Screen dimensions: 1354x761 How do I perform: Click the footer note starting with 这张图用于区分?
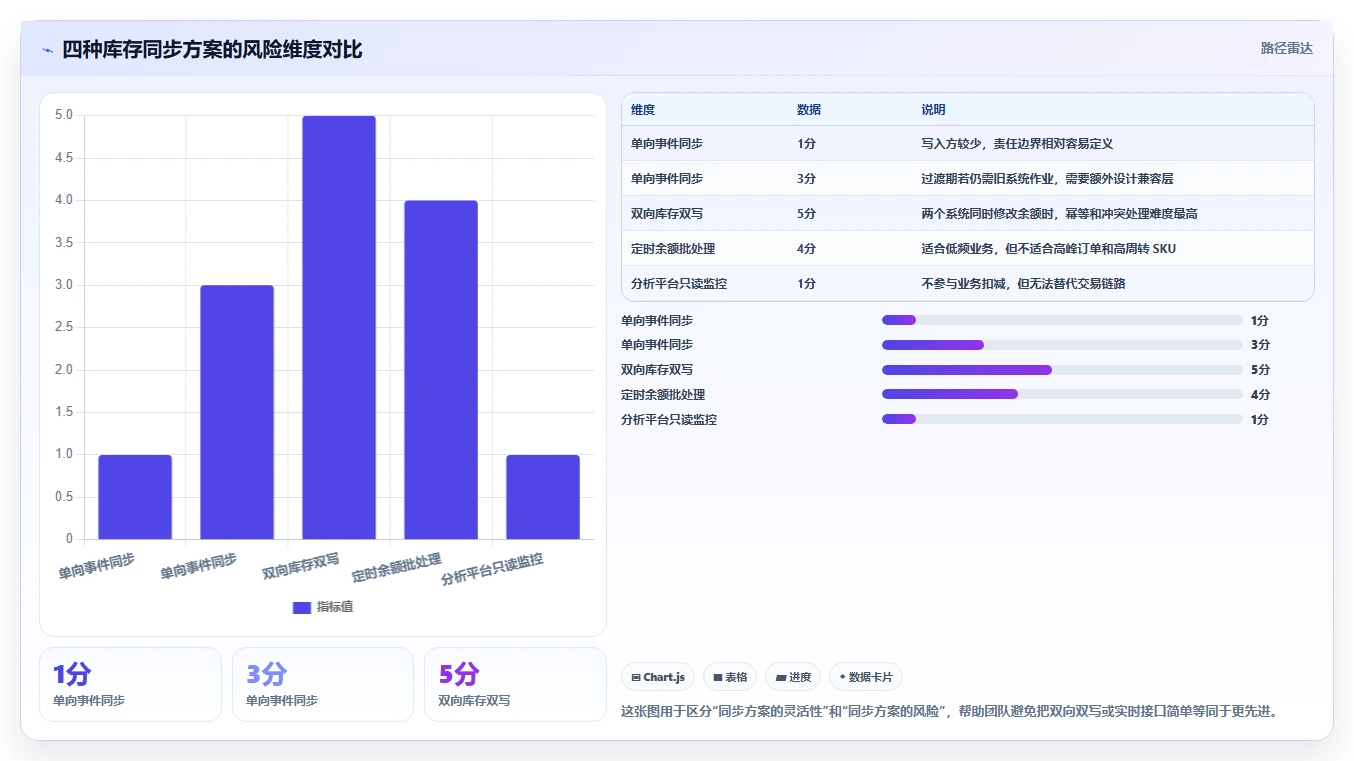951,712
